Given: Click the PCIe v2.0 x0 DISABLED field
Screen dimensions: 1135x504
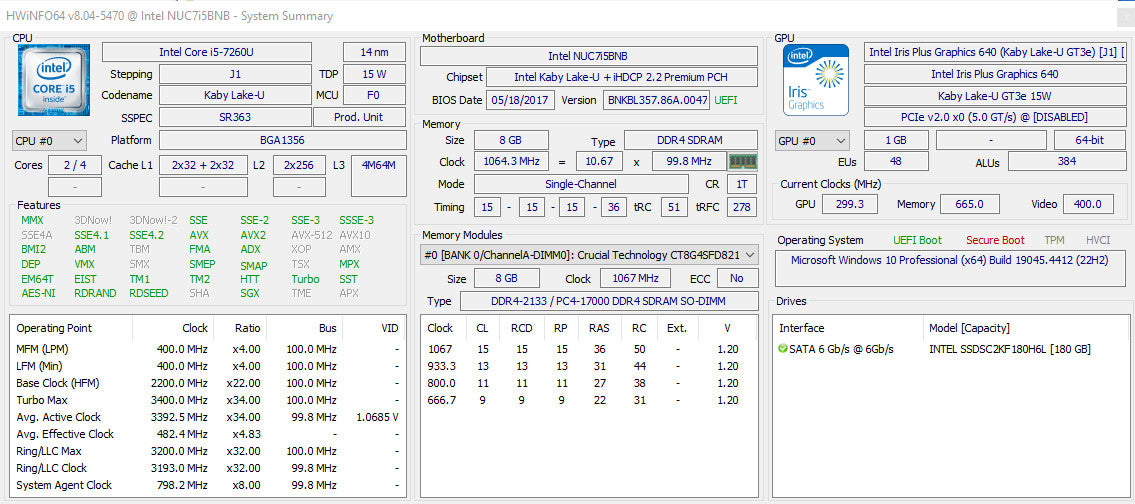Looking at the screenshot, I should point(995,117).
